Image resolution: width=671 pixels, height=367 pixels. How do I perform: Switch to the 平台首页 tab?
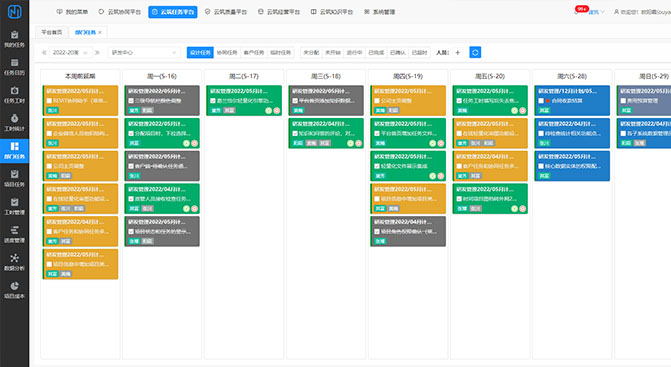tap(51, 32)
